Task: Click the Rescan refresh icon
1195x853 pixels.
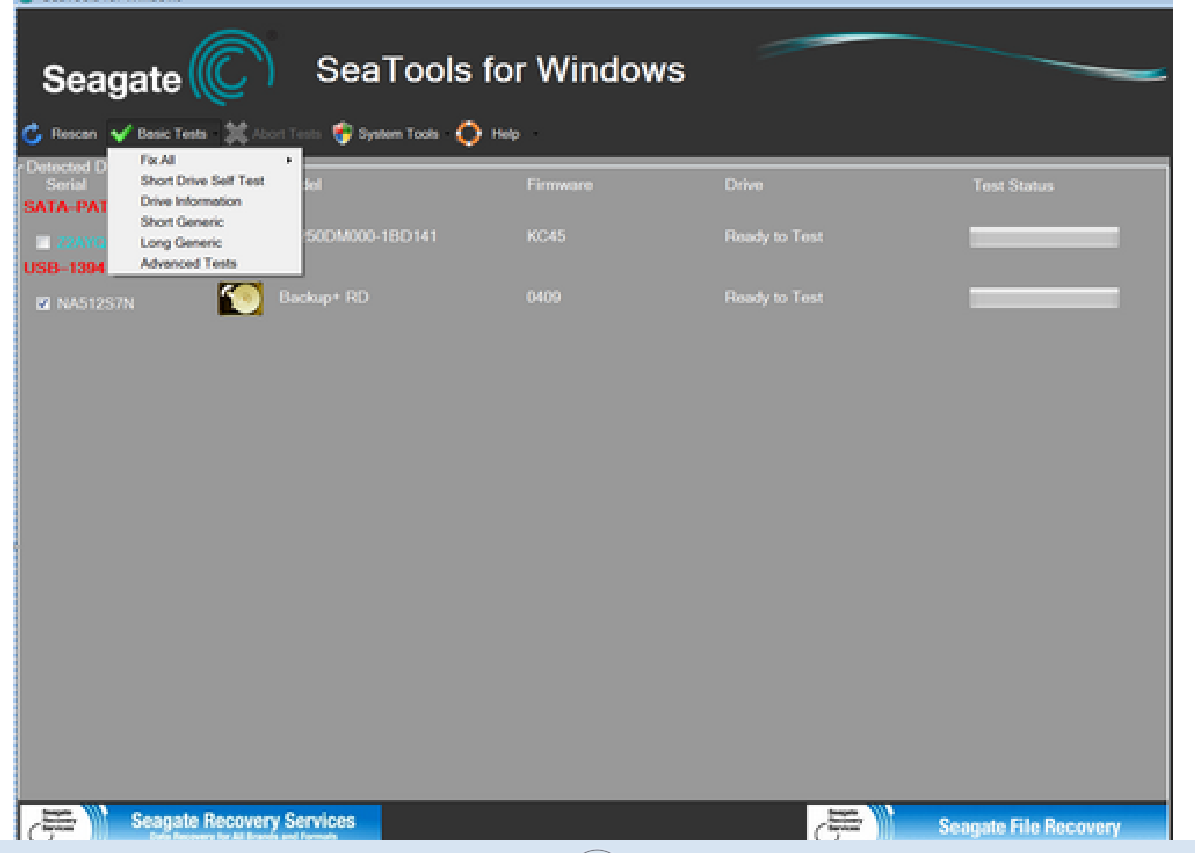Action: click(33, 134)
